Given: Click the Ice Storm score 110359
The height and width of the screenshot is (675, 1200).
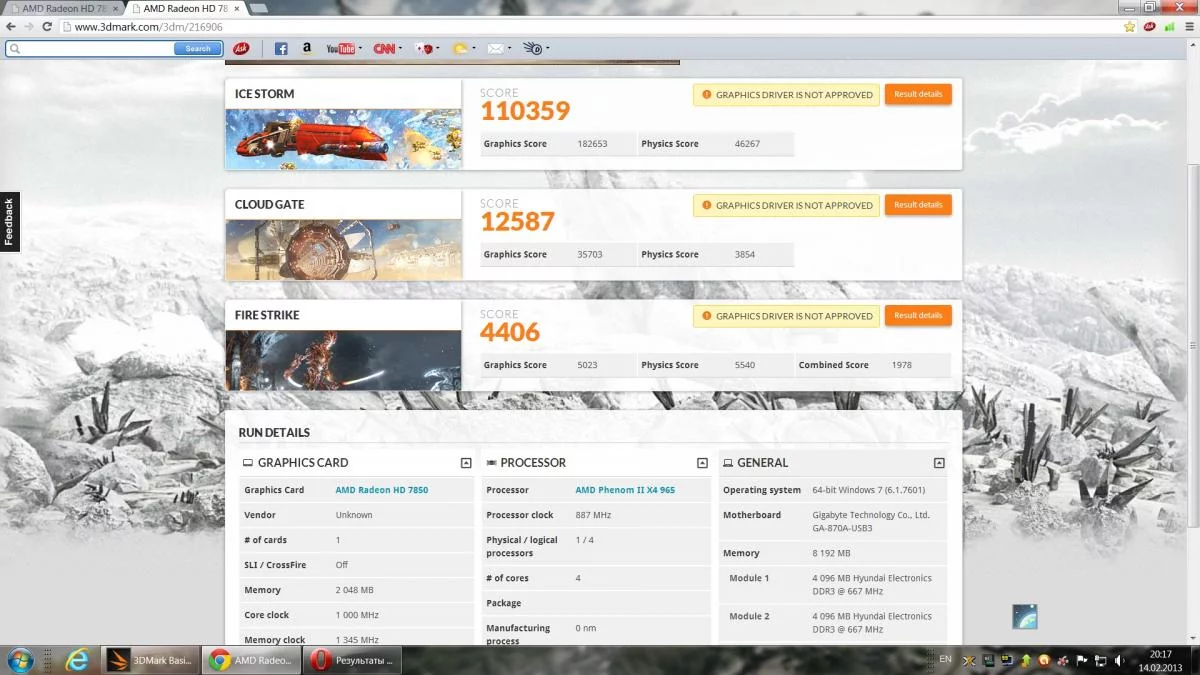Looking at the screenshot, I should (x=525, y=111).
